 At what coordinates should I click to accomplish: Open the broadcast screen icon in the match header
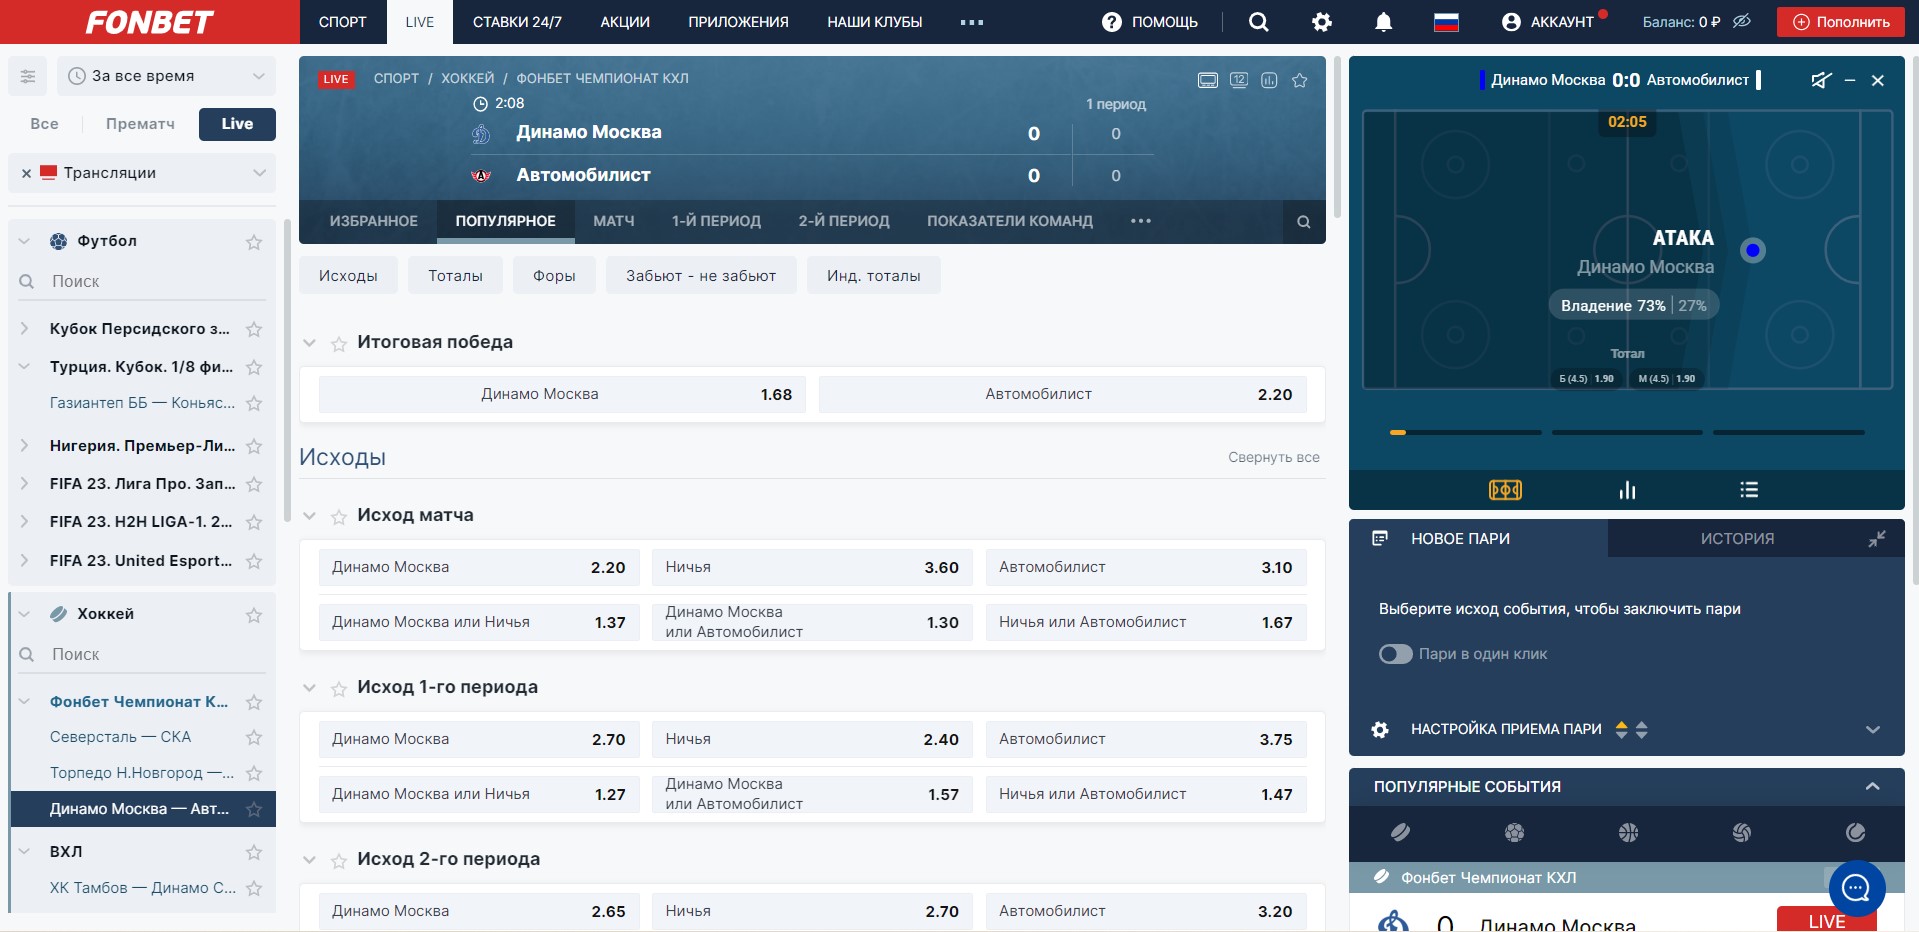point(1208,80)
